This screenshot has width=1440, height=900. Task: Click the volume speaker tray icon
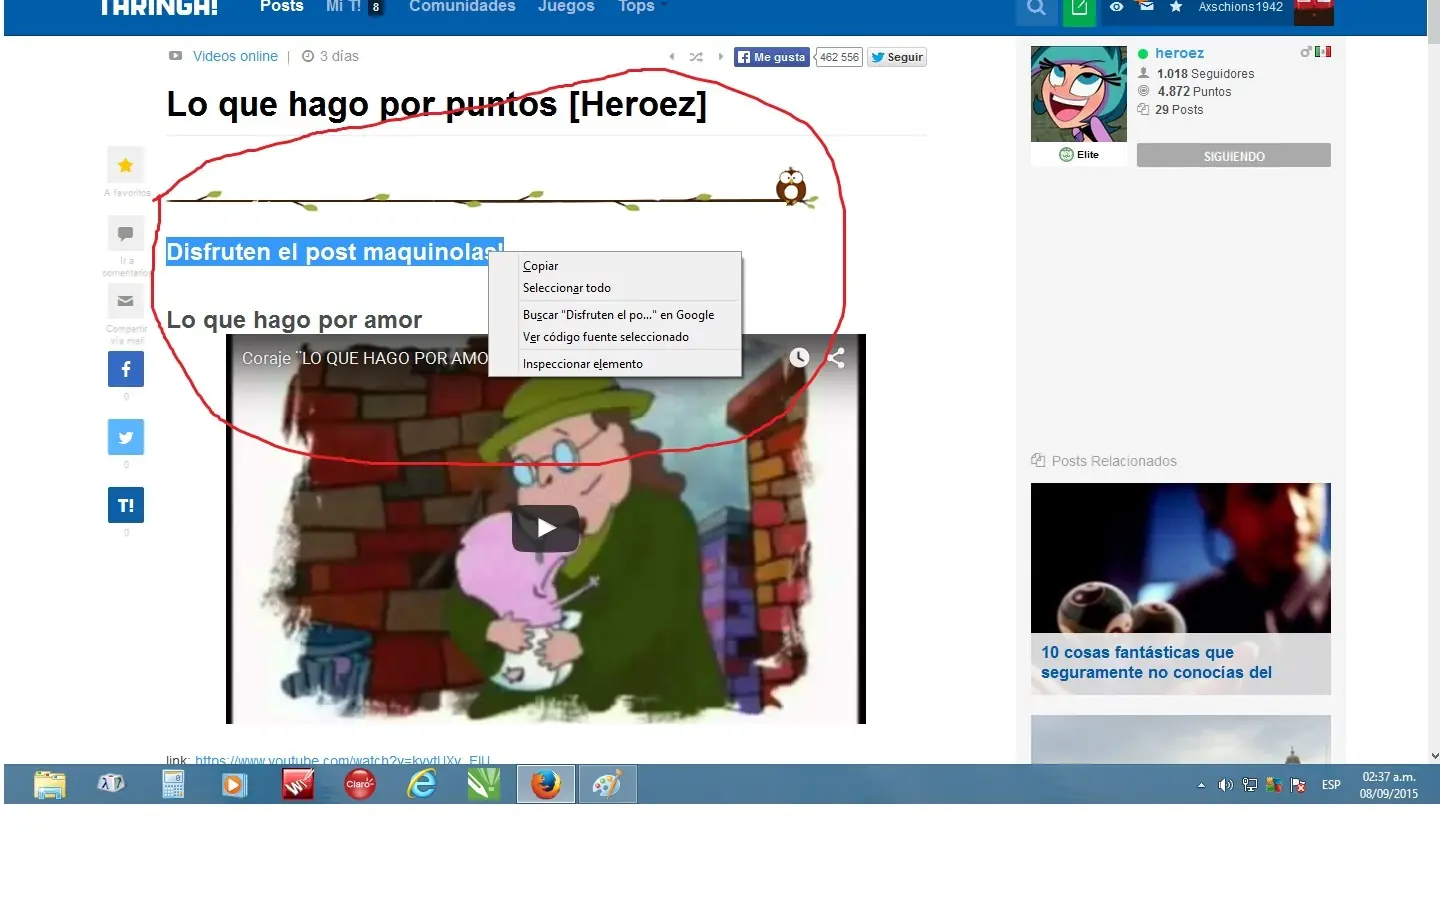1225,786
